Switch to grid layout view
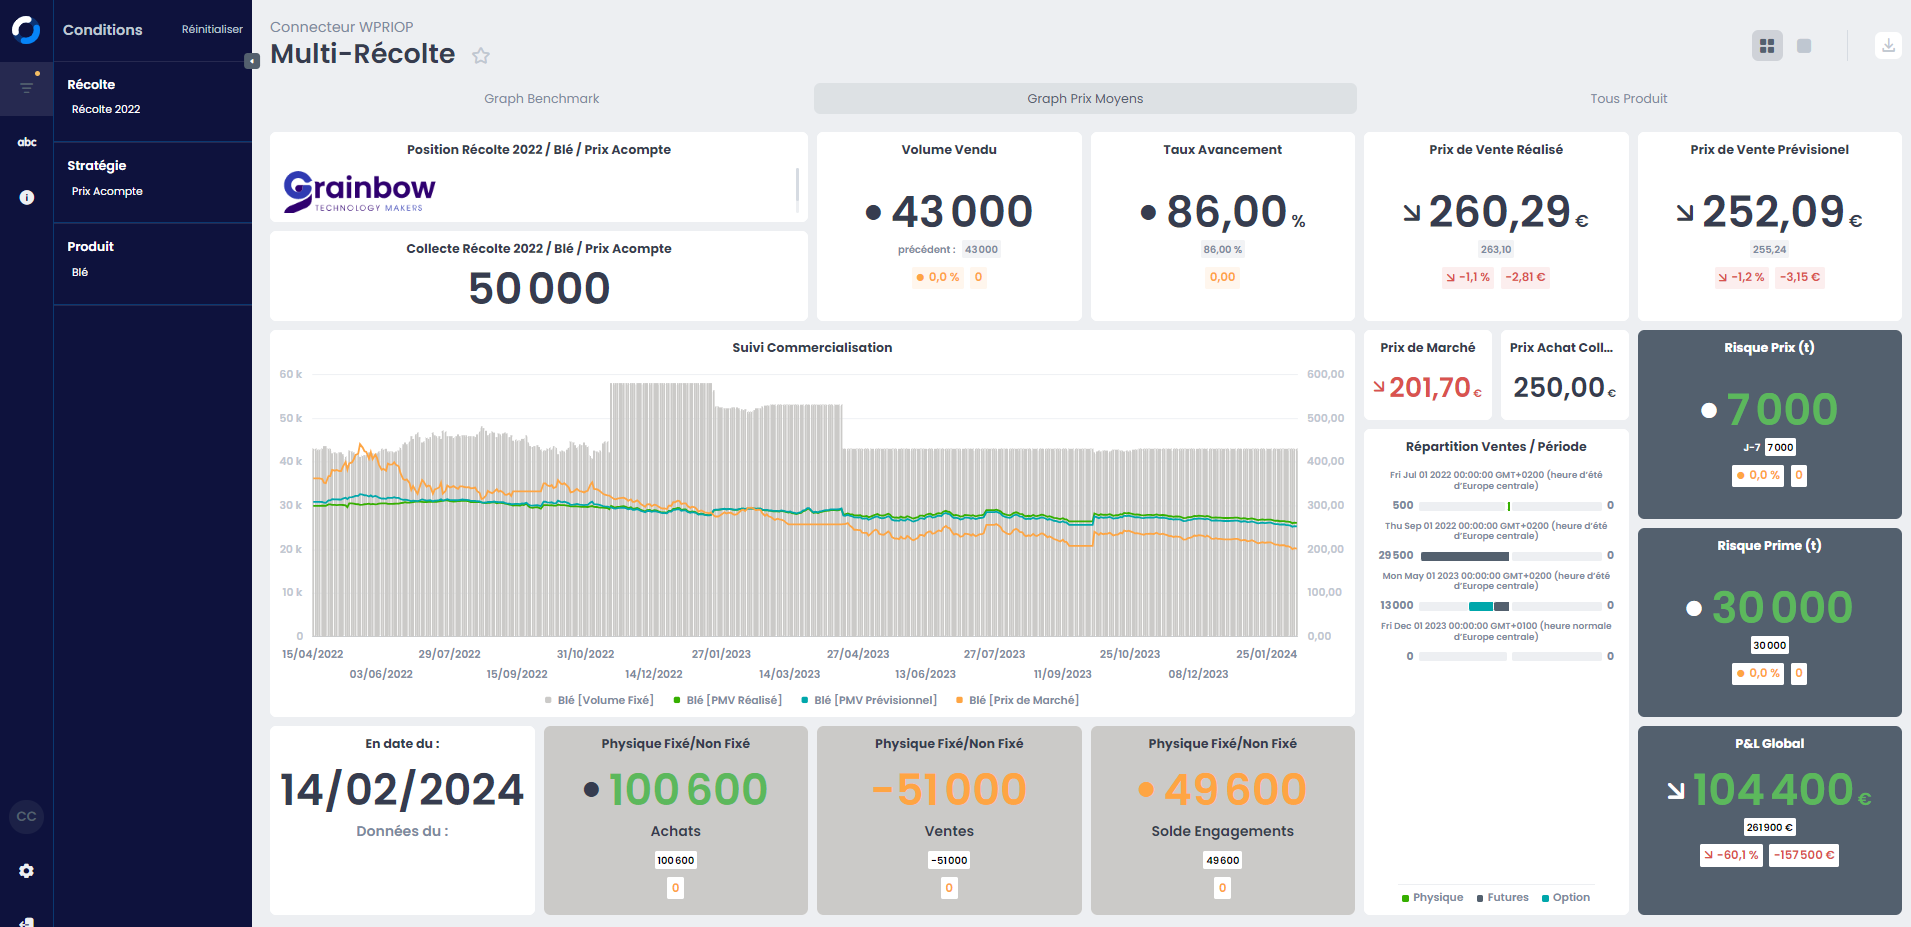Image resolution: width=1911 pixels, height=927 pixels. coord(1767,46)
